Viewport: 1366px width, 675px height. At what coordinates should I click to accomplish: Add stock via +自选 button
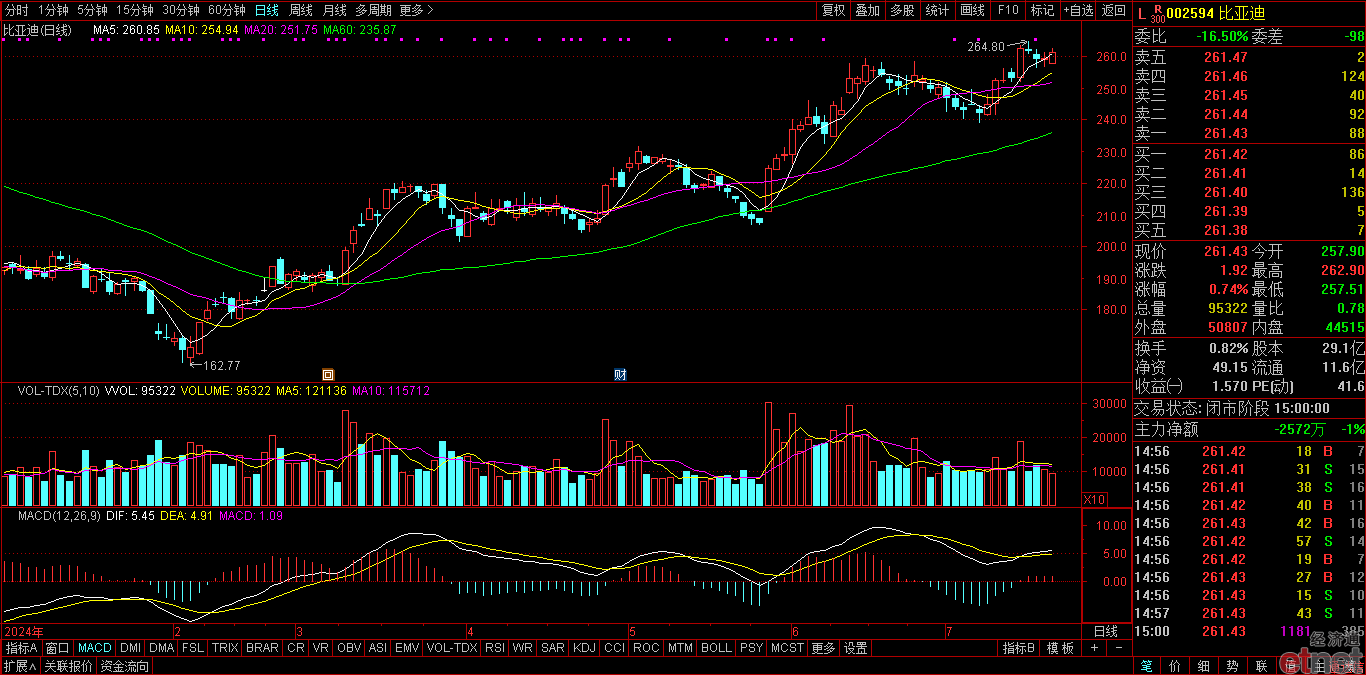[1079, 10]
